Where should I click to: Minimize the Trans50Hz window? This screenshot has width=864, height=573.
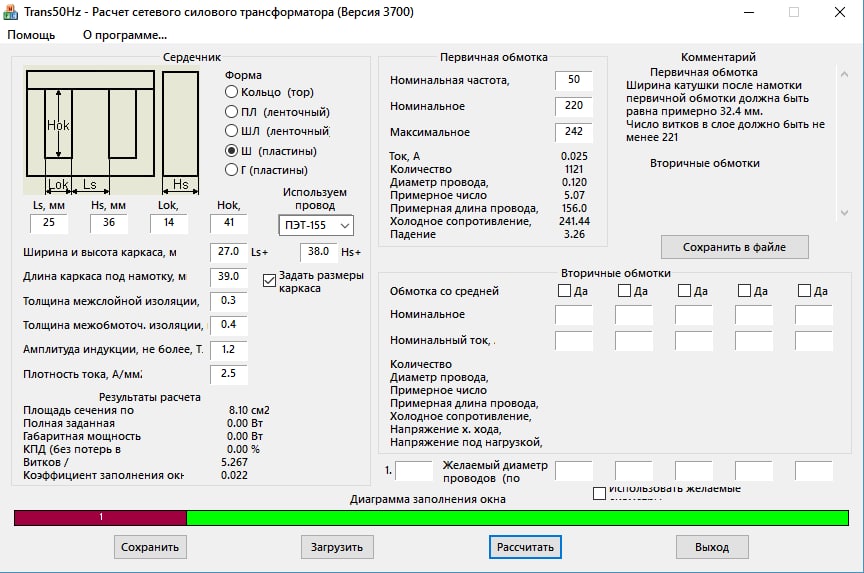[x=749, y=12]
